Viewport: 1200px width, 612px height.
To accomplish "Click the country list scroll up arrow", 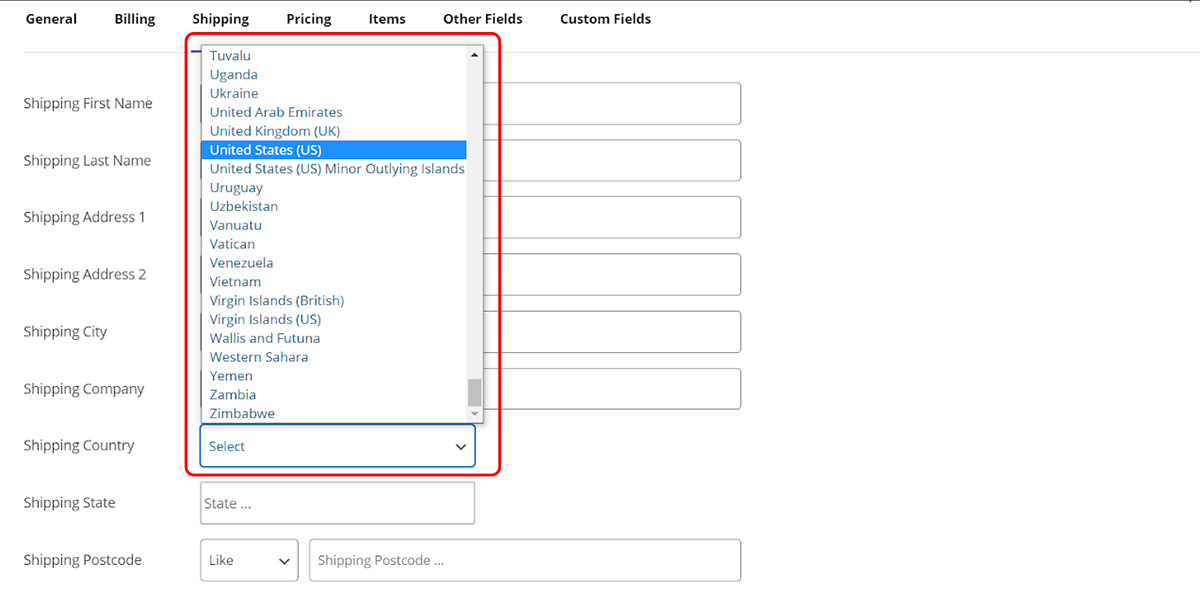I will coord(474,55).
